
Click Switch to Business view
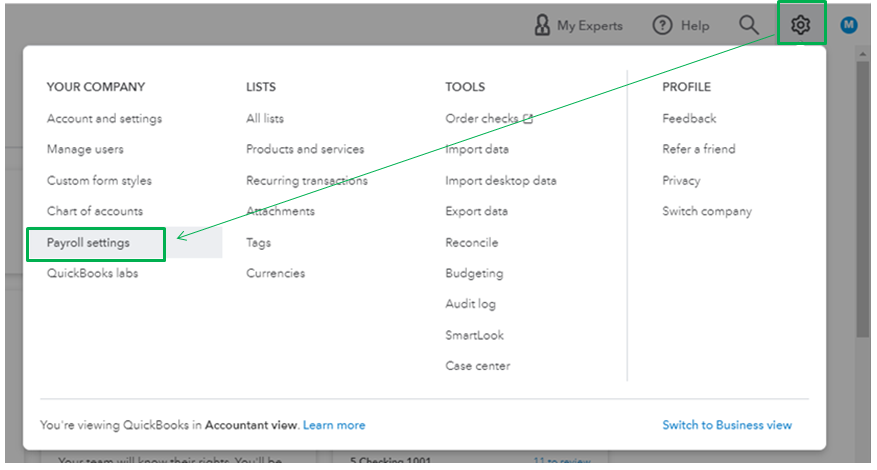pyautogui.click(x=727, y=425)
